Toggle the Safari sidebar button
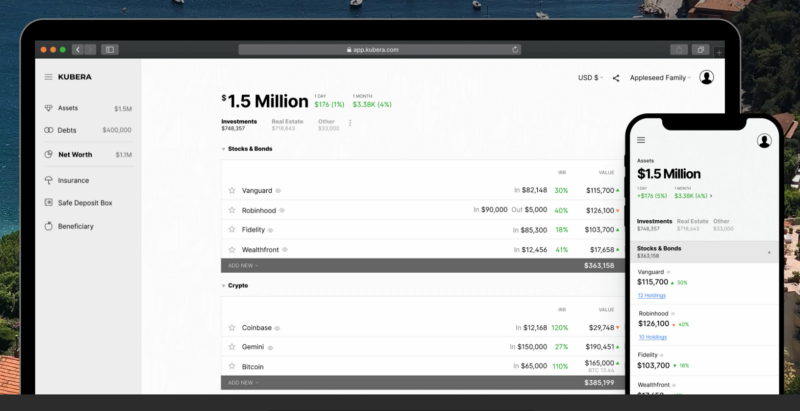 coord(110,49)
